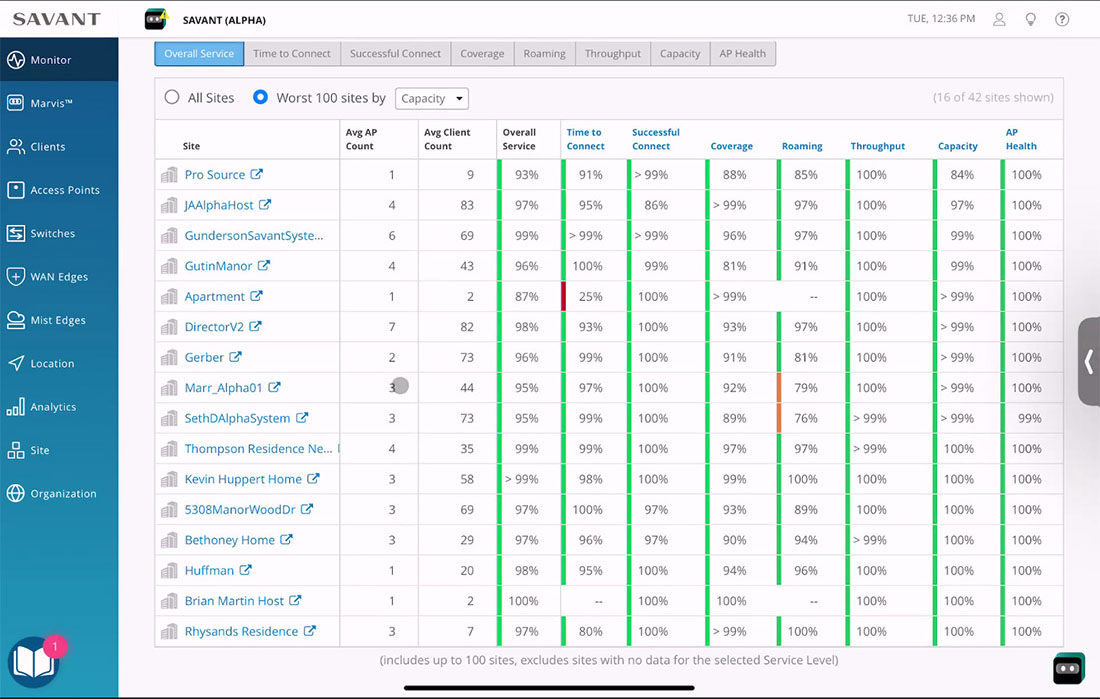Open Mist Edges cloud icon

pos(15,320)
